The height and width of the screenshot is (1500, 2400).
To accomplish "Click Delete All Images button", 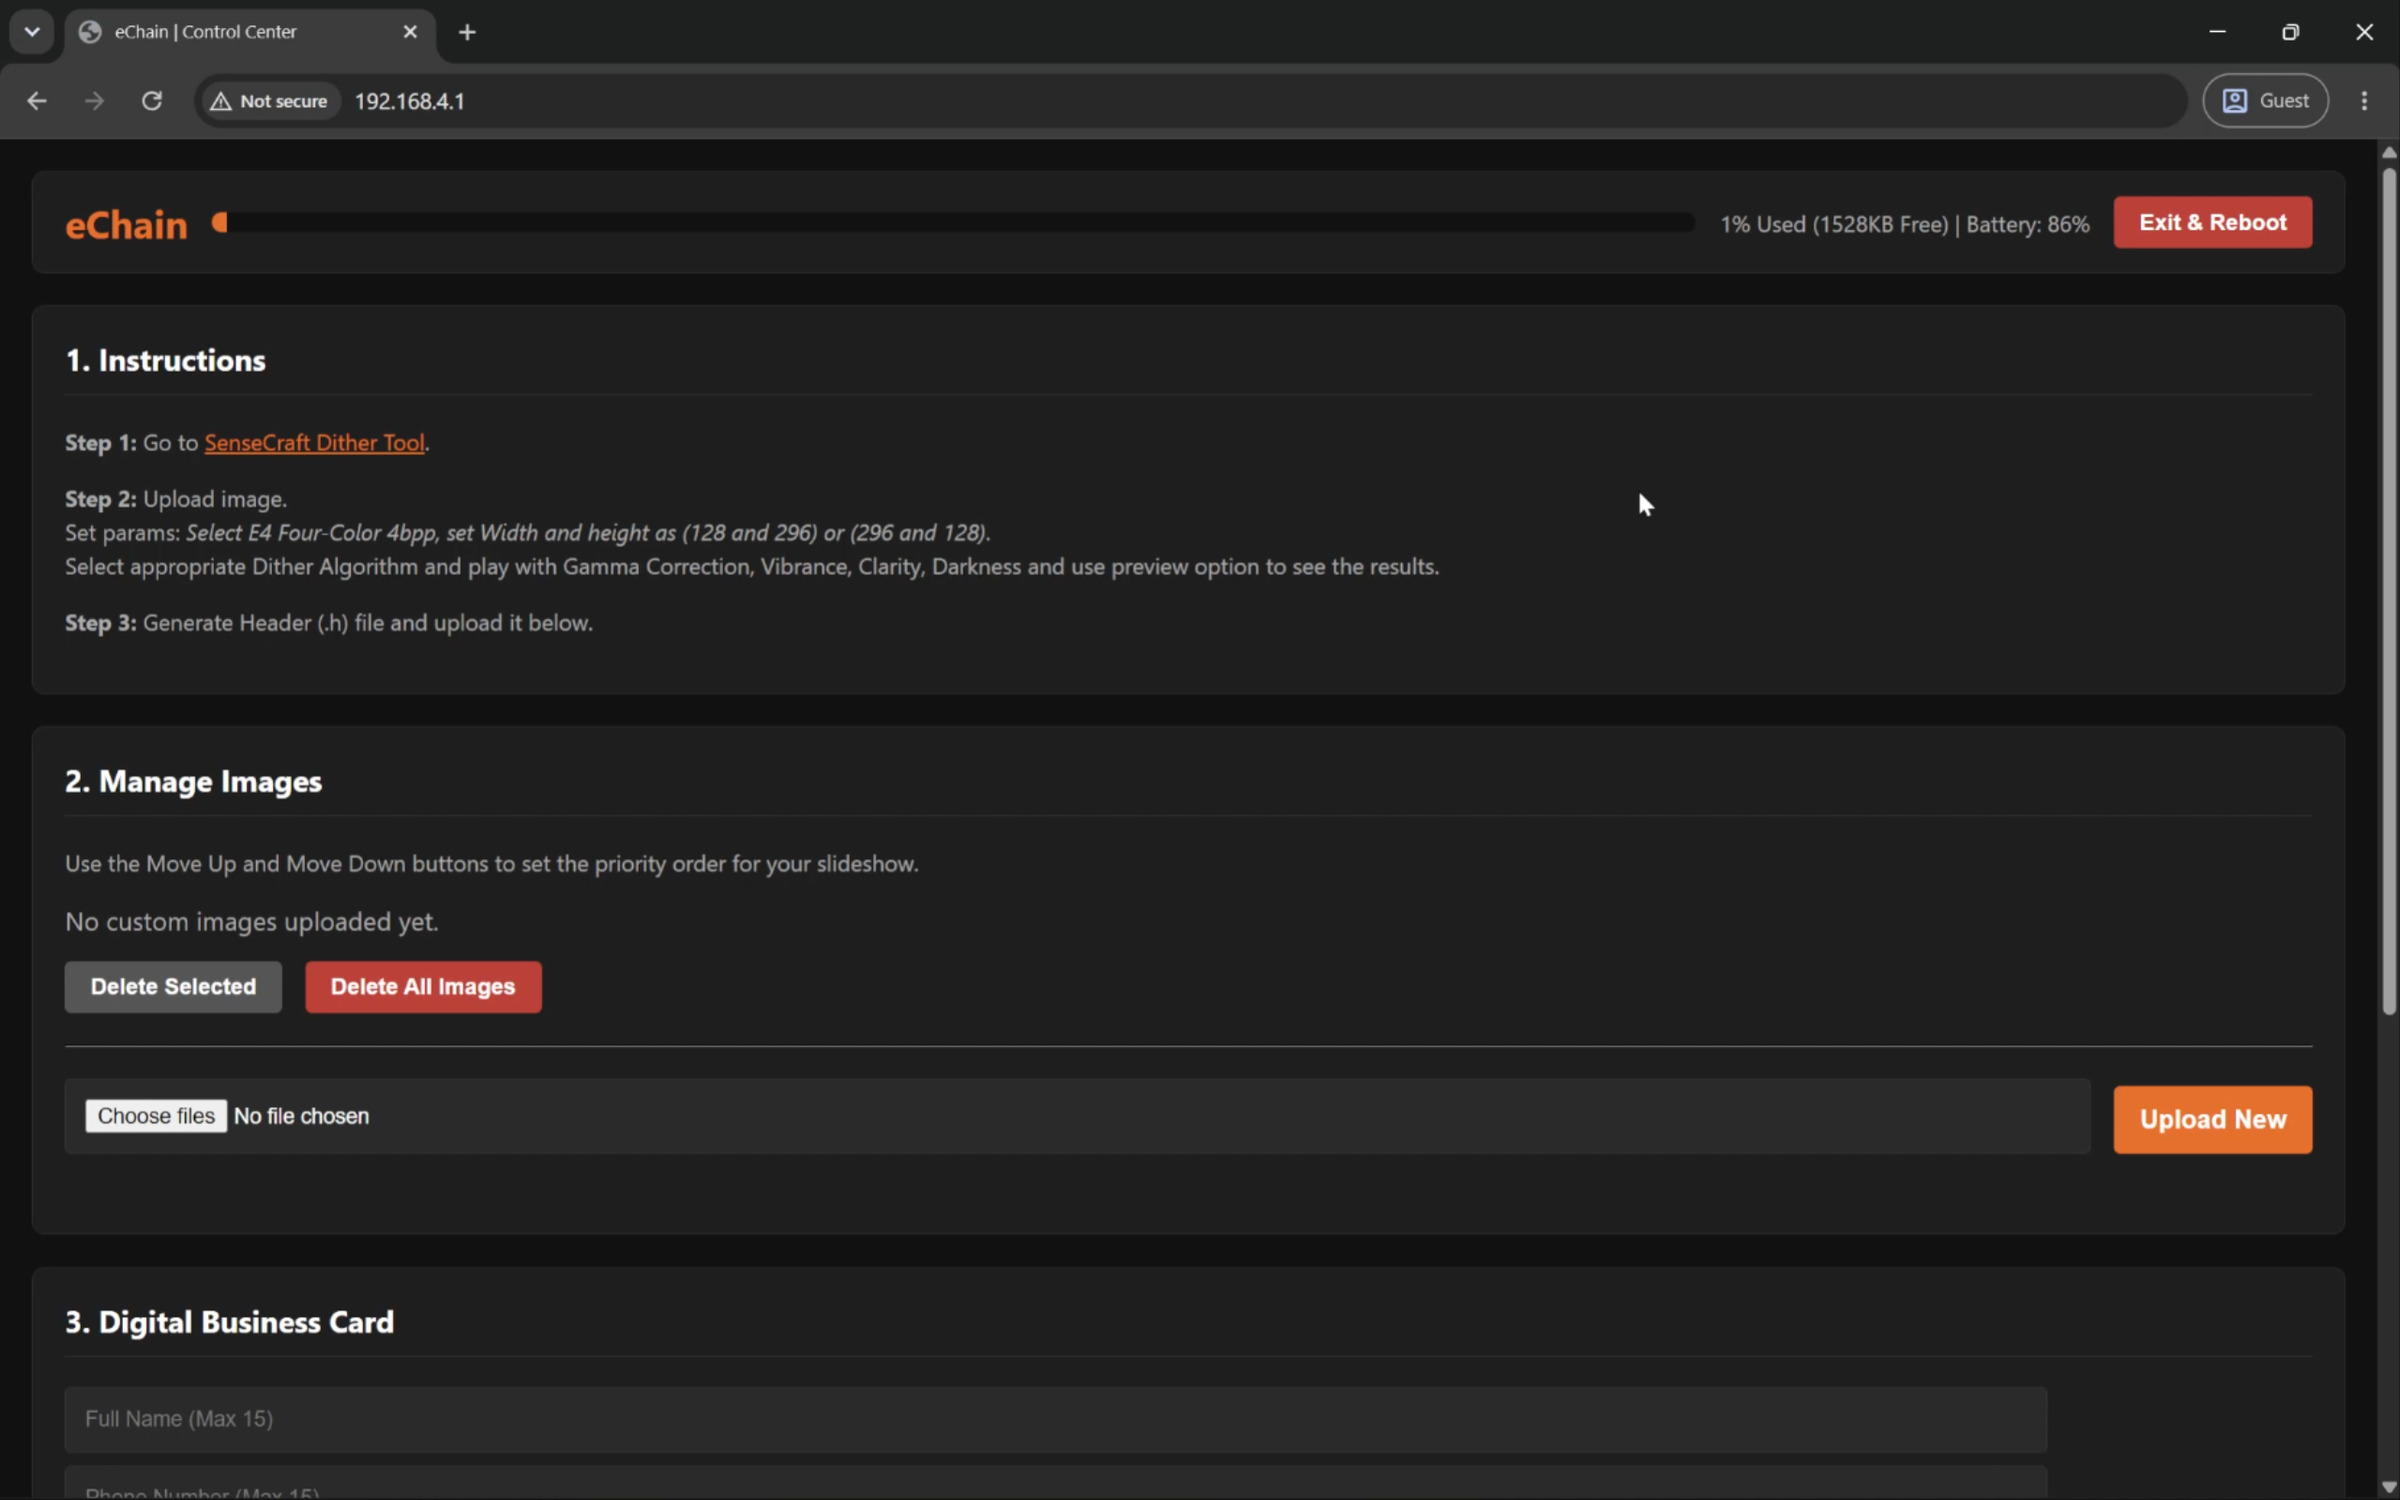I will click(x=423, y=987).
